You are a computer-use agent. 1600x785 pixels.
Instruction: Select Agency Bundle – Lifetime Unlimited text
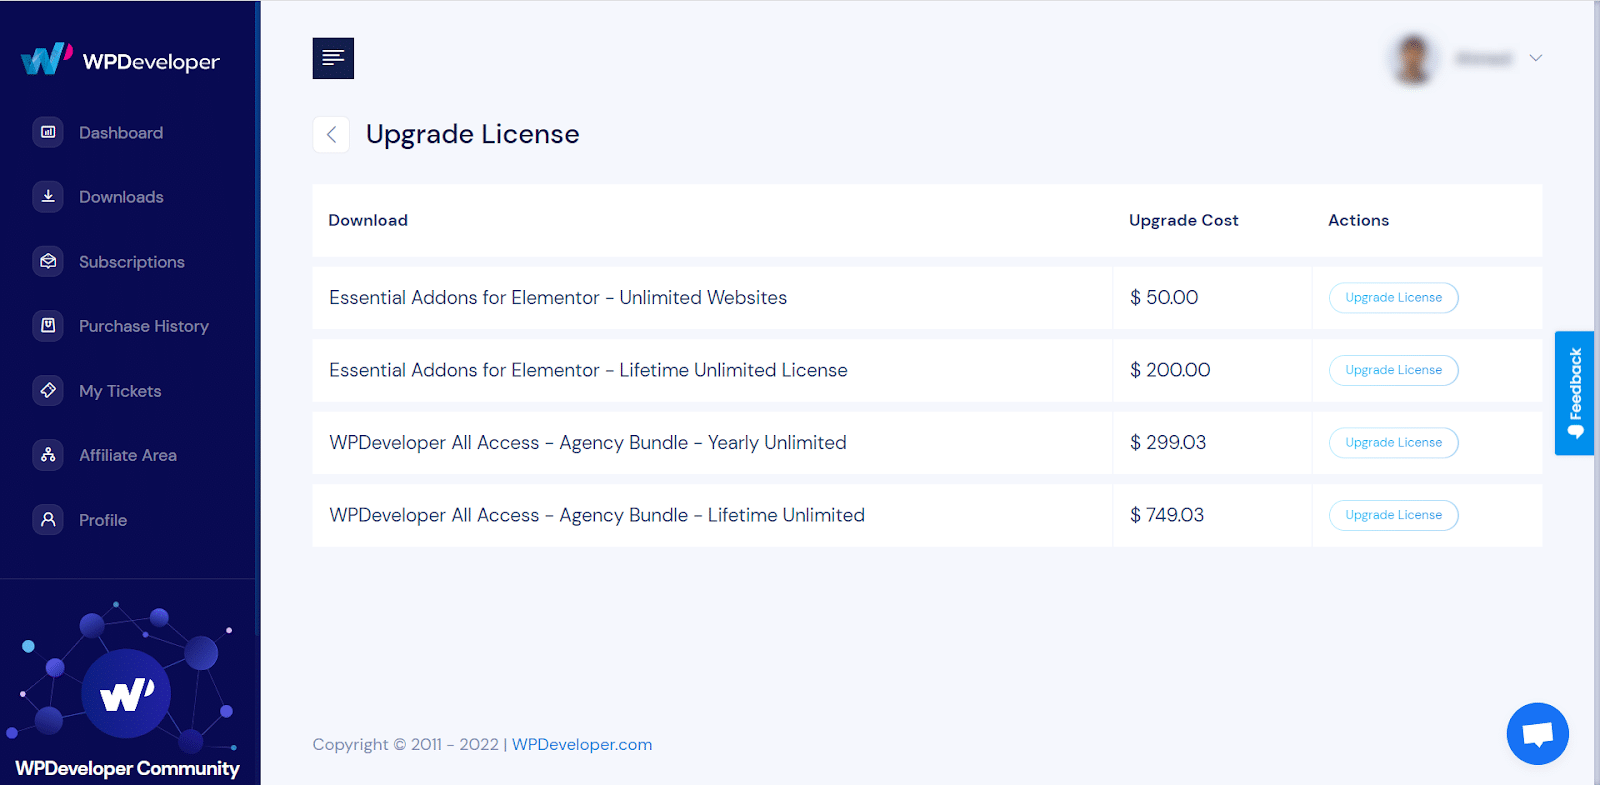[597, 515]
